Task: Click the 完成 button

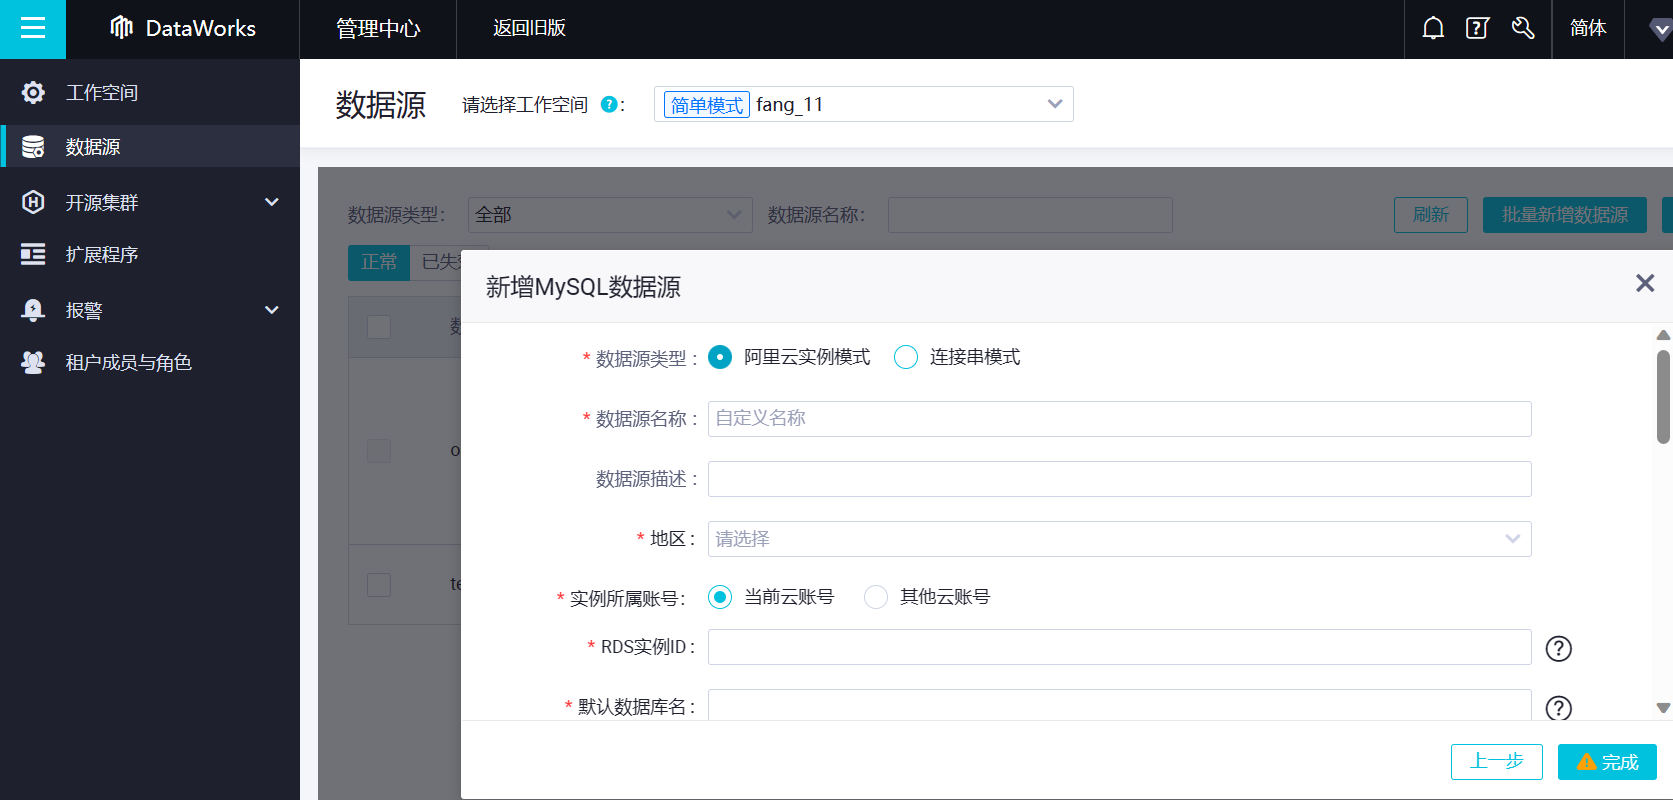Action: 1607,762
